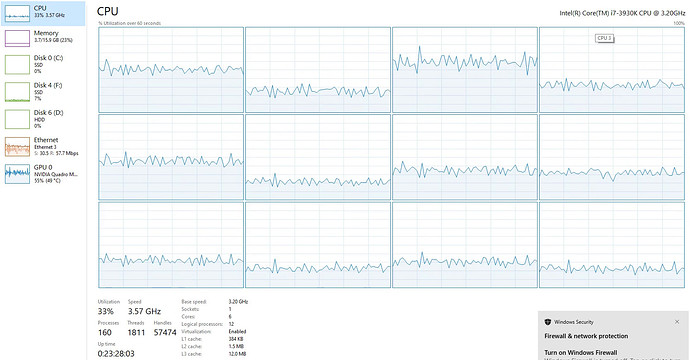Select Disk 6 (D:) in sidebar

(x=44, y=119)
